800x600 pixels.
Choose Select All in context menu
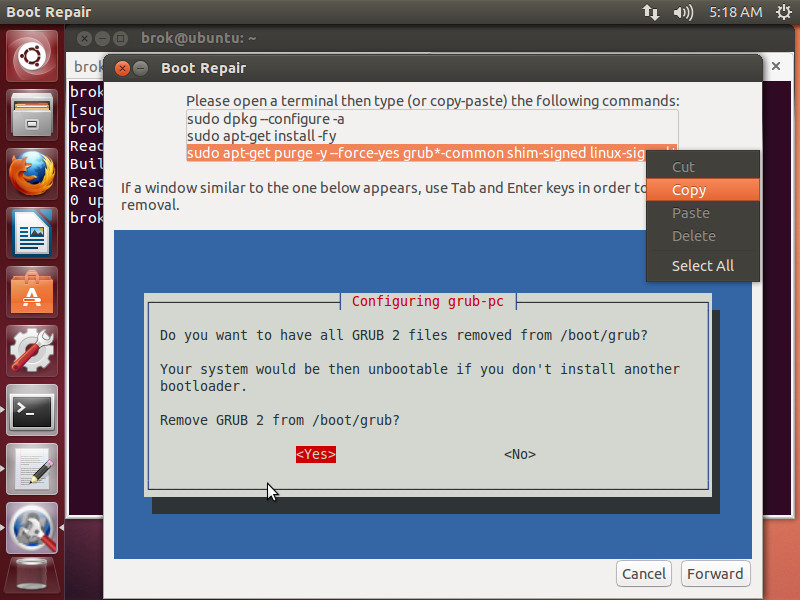pyautogui.click(x=703, y=265)
